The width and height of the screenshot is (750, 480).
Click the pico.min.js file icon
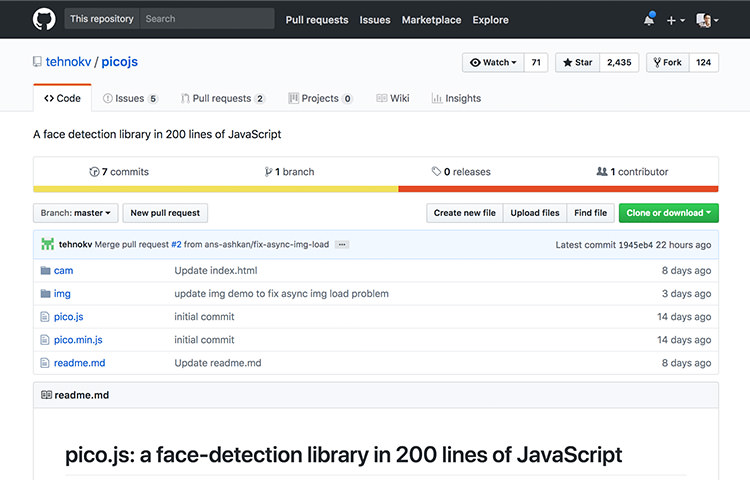click(45, 340)
